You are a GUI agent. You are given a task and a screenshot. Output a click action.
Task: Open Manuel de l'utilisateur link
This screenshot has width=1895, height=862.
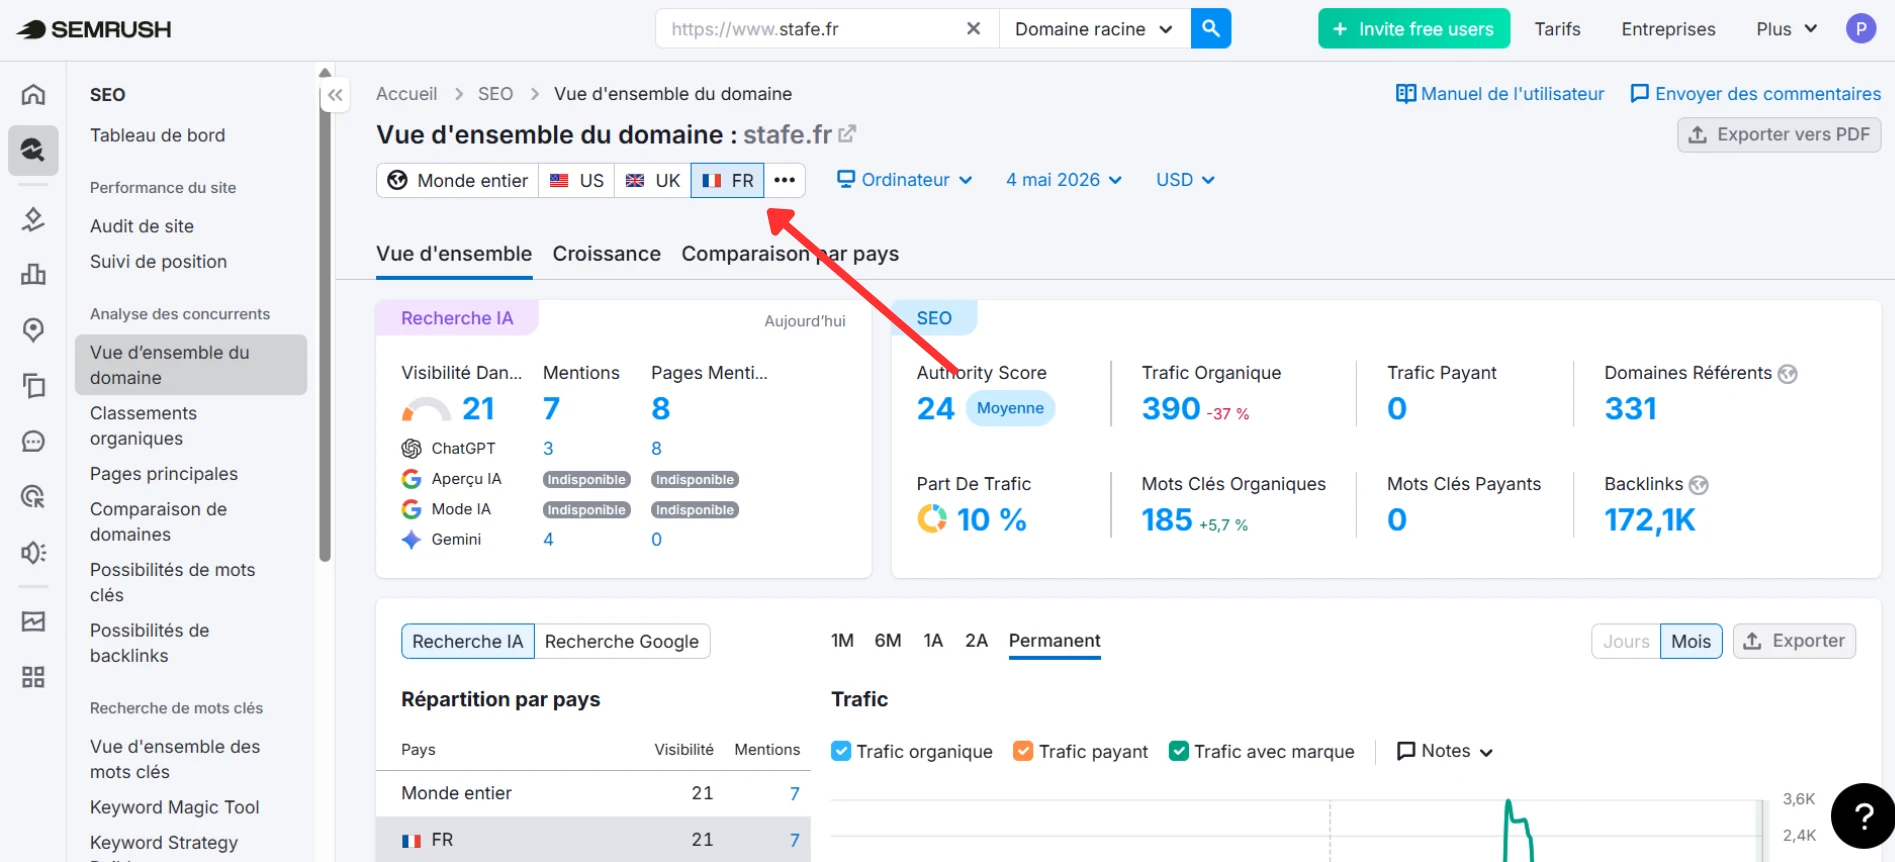tap(1500, 94)
